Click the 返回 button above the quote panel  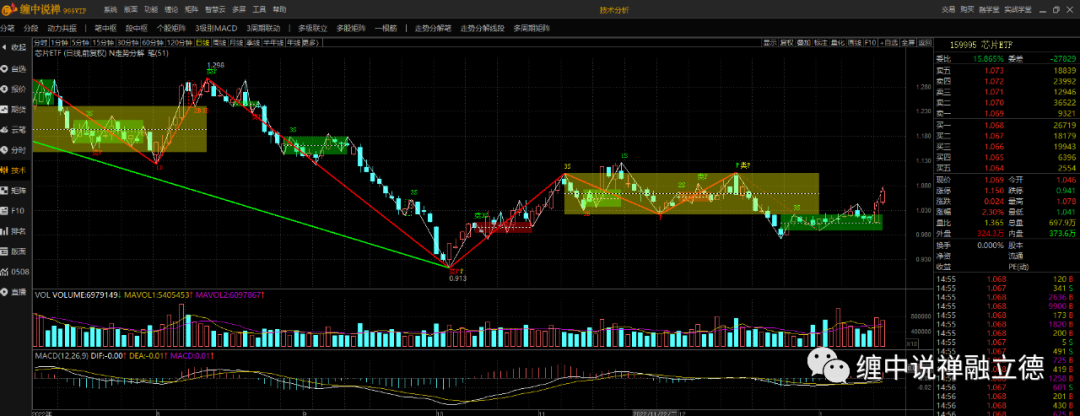[926, 43]
